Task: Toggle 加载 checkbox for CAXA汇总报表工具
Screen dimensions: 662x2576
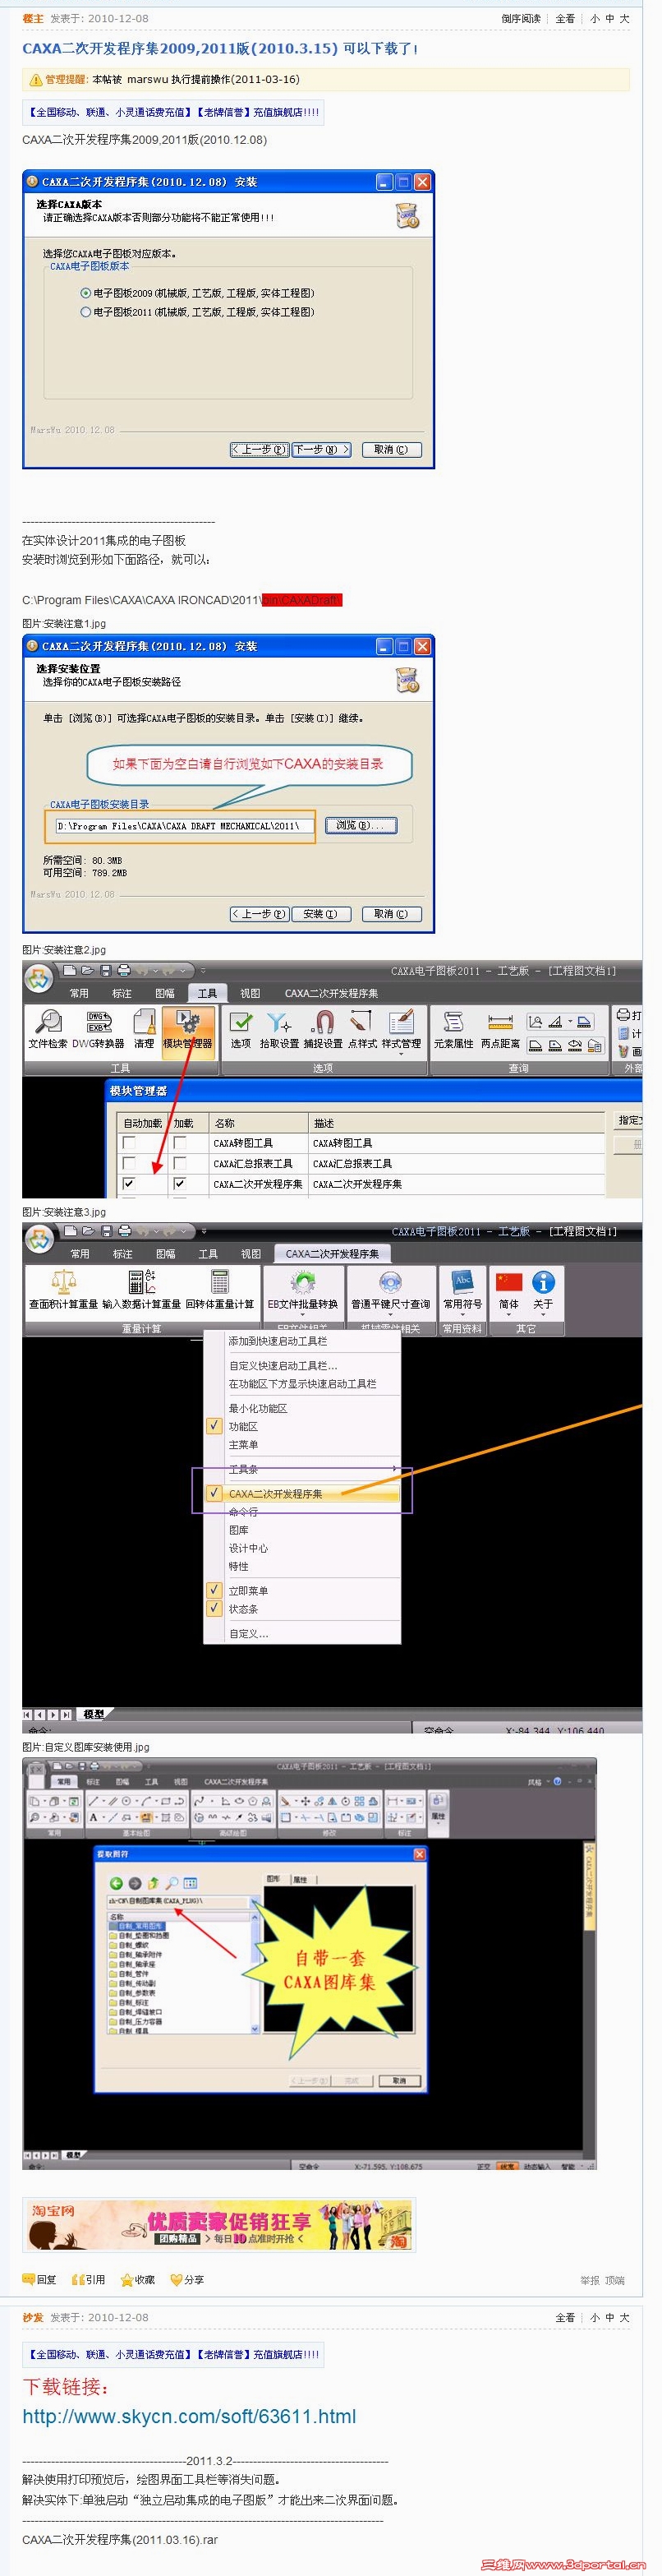Action: (x=180, y=1163)
